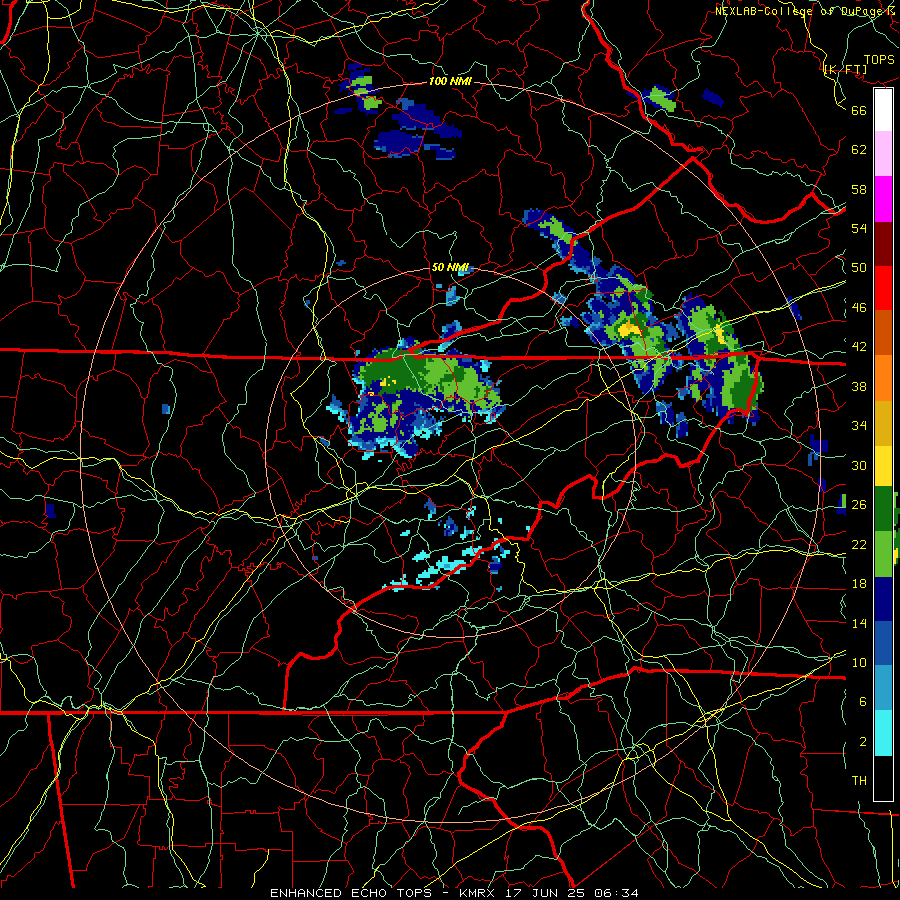Click the "54" value on the legend scale

859,228
